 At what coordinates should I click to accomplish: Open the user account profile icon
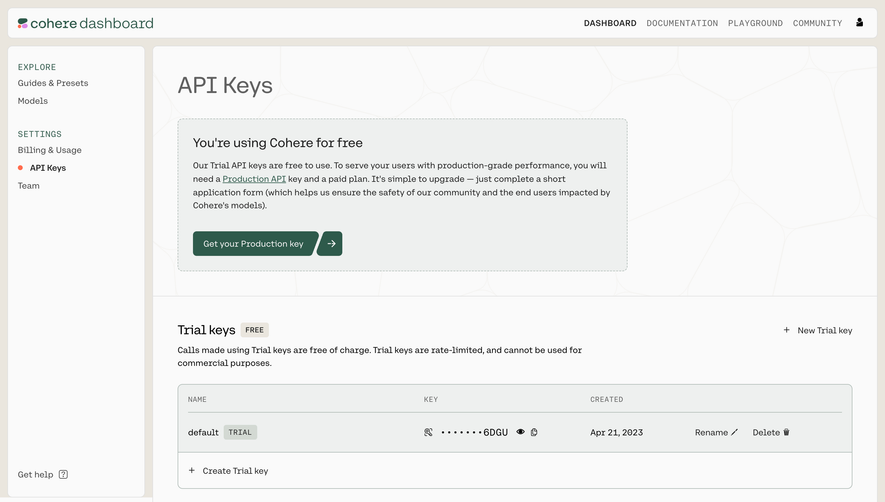click(859, 23)
